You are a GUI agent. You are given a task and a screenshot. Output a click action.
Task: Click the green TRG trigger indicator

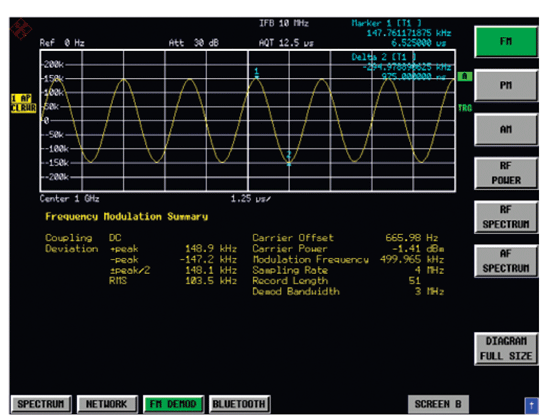coord(465,108)
